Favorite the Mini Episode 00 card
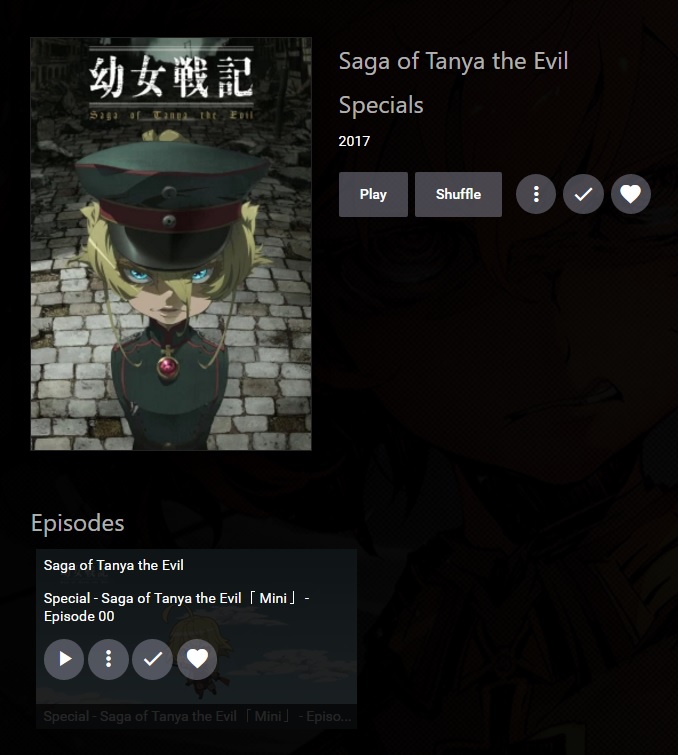The image size is (678, 755). click(197, 659)
